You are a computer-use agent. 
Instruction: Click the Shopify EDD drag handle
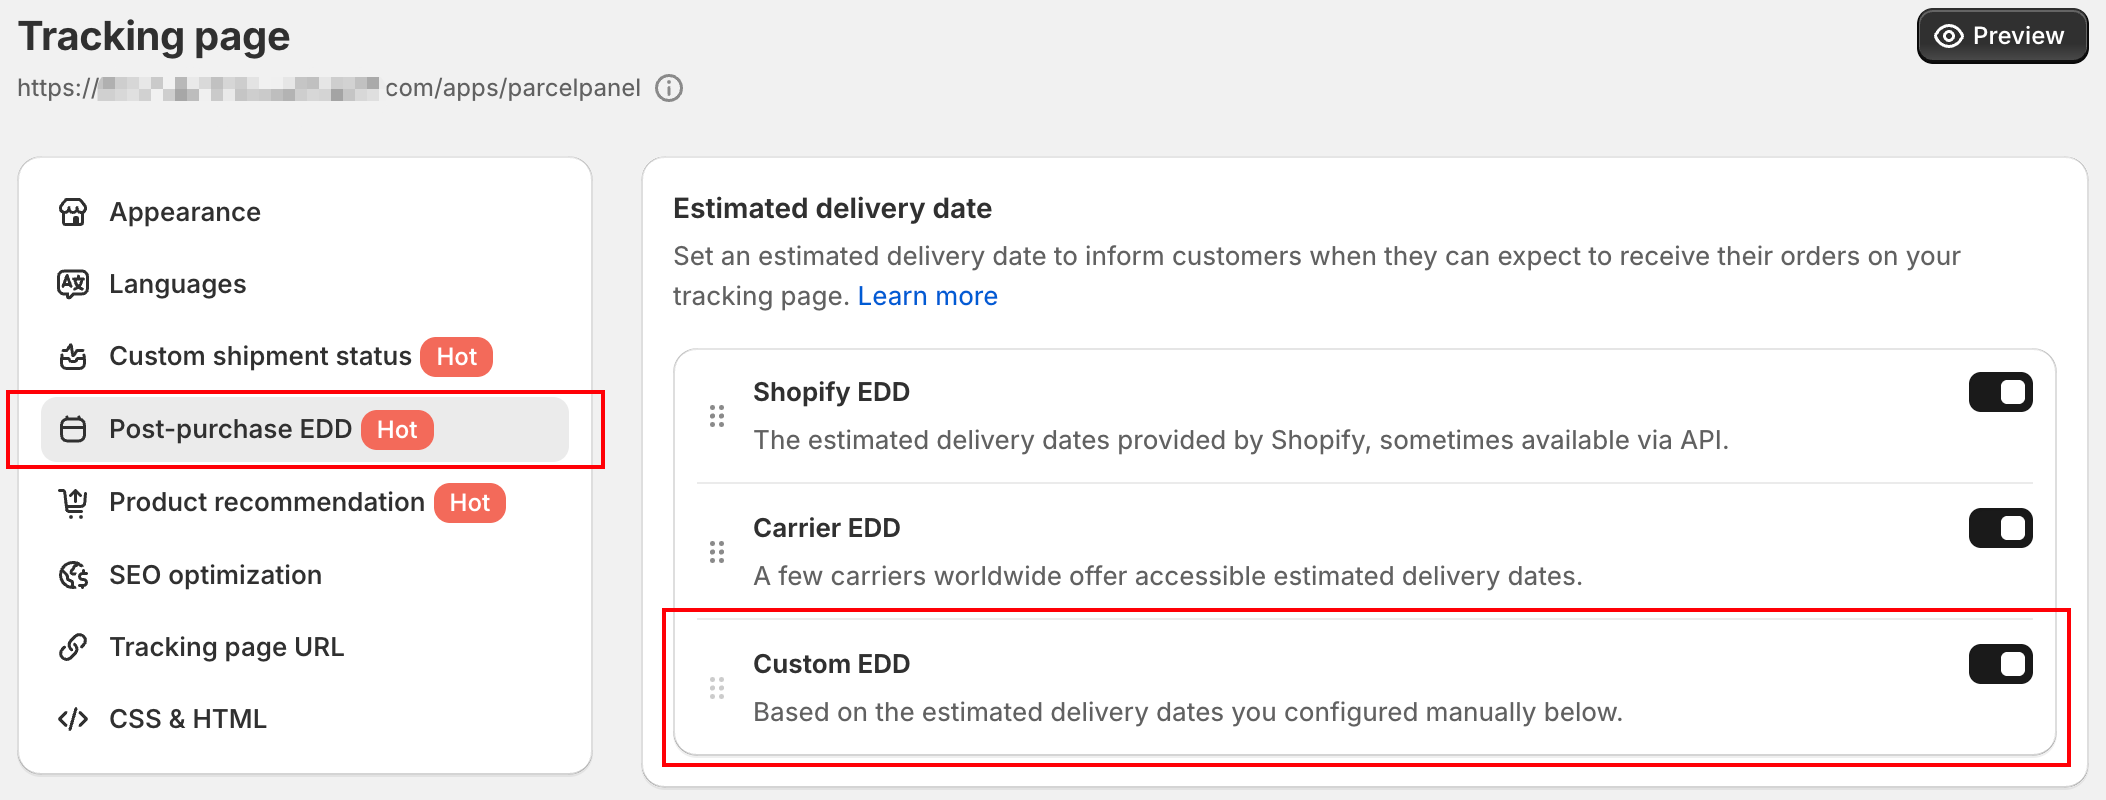point(717,416)
